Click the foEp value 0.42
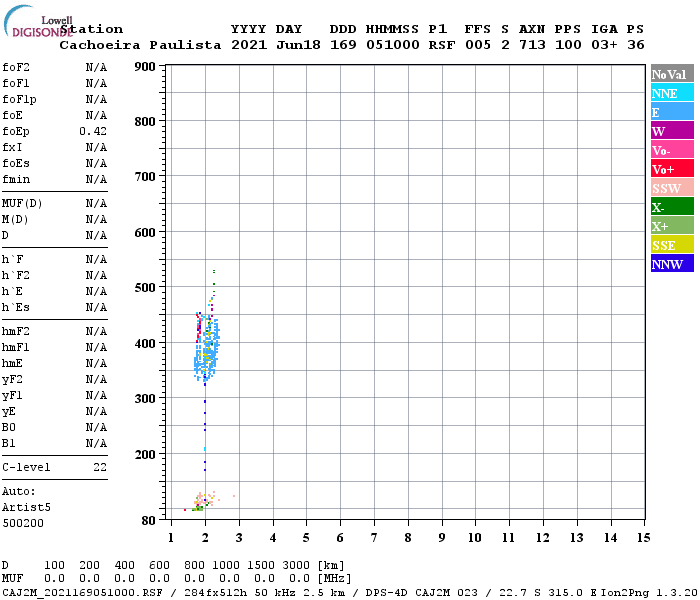 [93, 132]
